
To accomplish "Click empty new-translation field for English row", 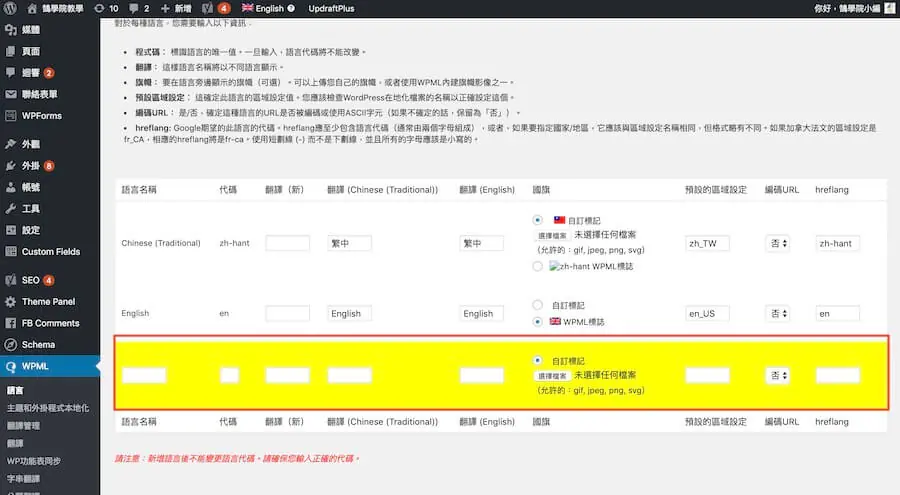I will coord(288,314).
